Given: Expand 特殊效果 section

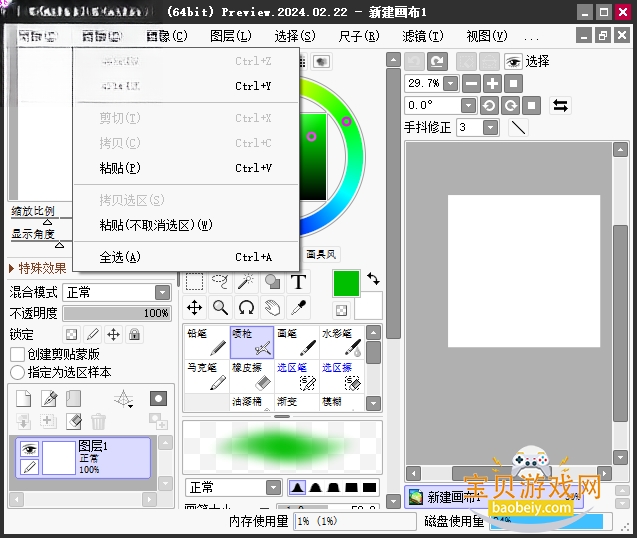Looking at the screenshot, I should 37,268.
